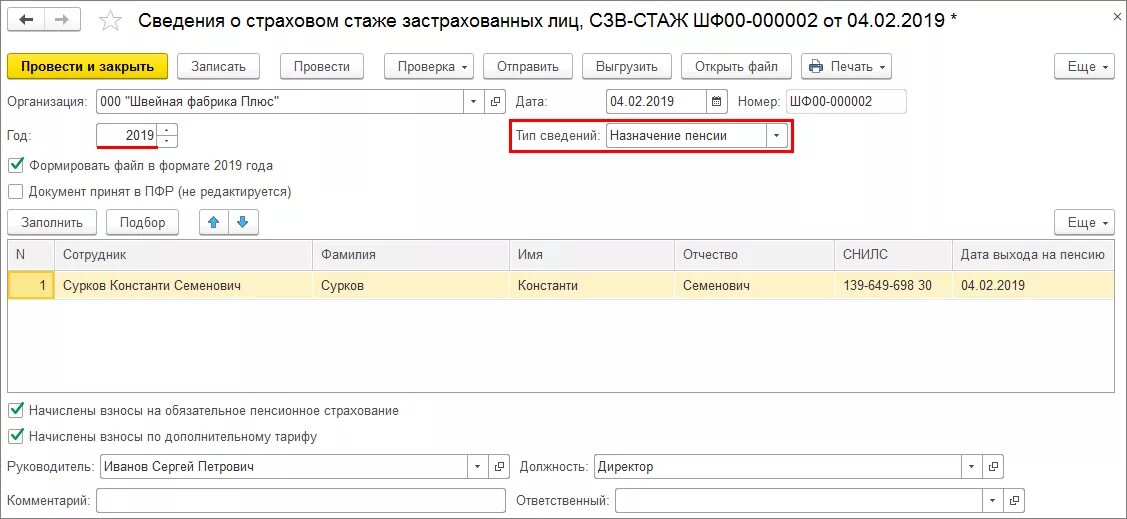Click the Провести button
The width and height of the screenshot is (1127, 519).
[x=322, y=67]
